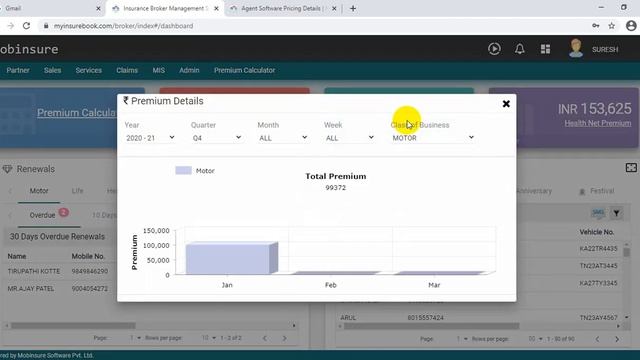Select the Motor renewals tab
640x360 pixels.
[x=39, y=191]
